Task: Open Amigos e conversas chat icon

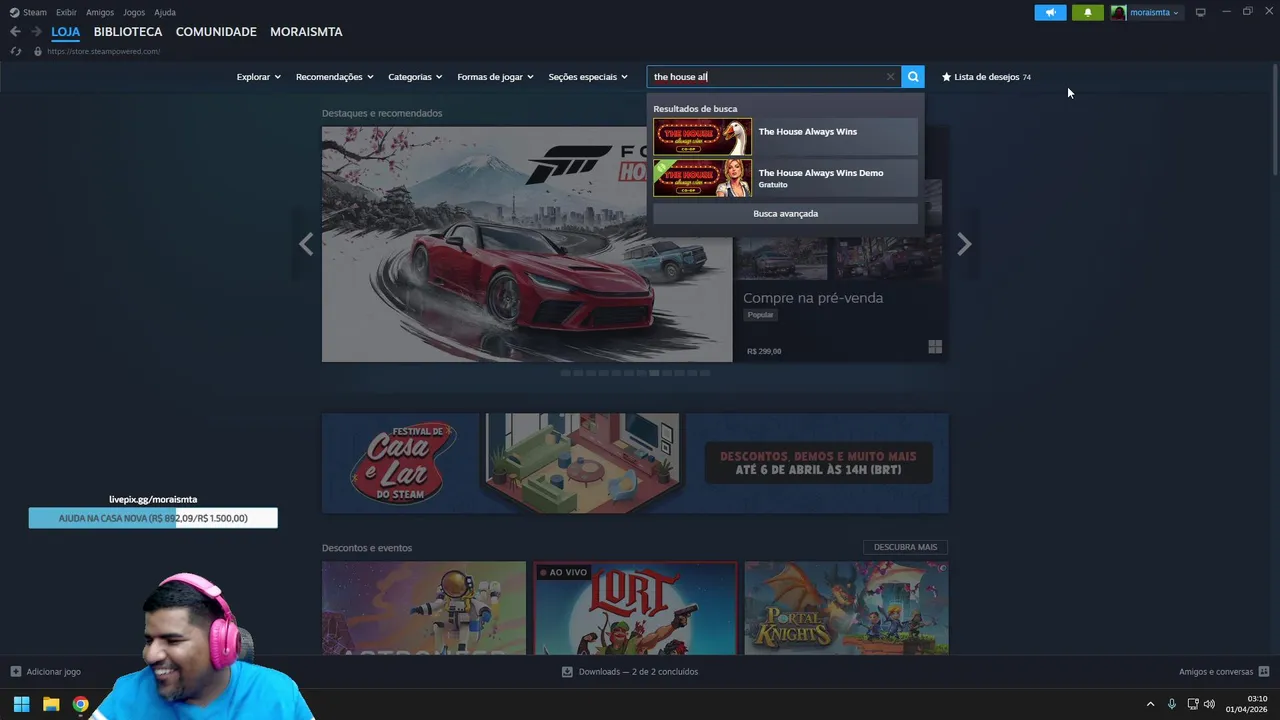Action: [1264, 672]
